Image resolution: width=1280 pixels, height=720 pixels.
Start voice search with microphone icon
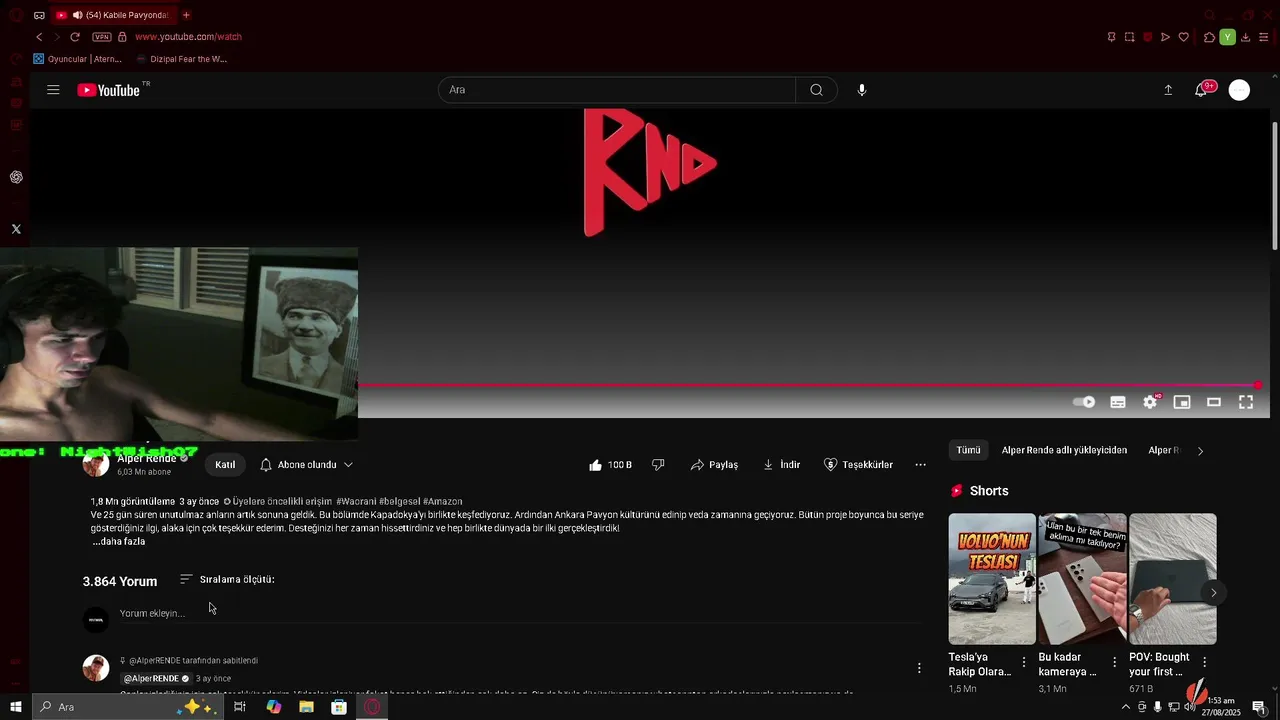862,90
